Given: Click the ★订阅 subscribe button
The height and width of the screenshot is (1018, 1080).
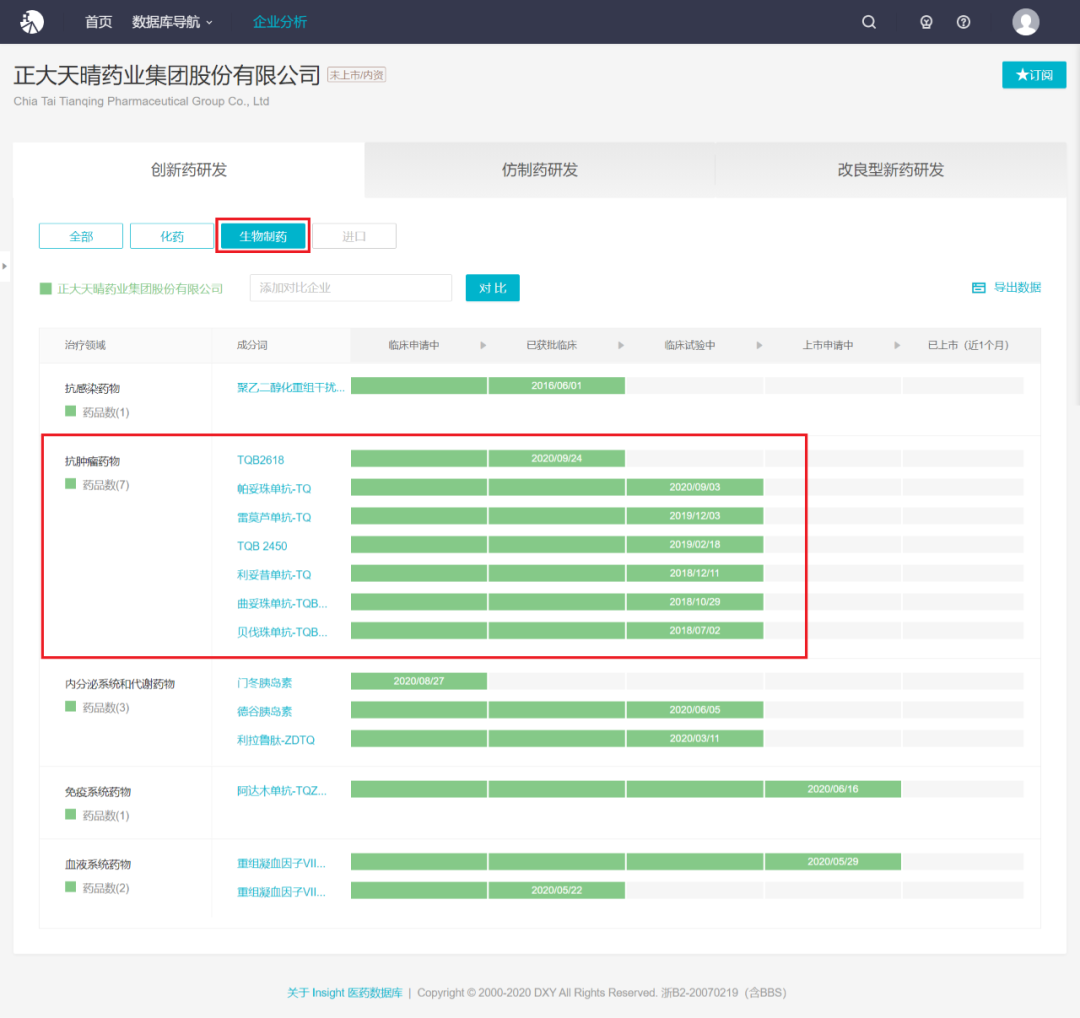Looking at the screenshot, I should tap(1033, 75).
